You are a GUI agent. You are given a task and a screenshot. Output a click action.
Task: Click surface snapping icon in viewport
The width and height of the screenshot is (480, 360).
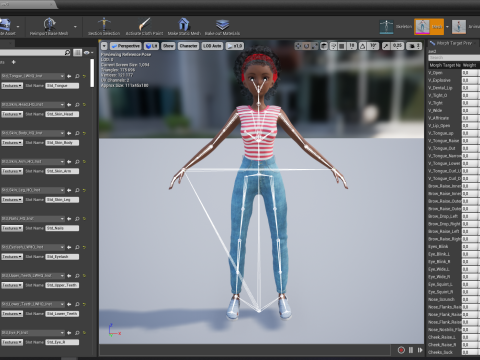[x=333, y=46]
